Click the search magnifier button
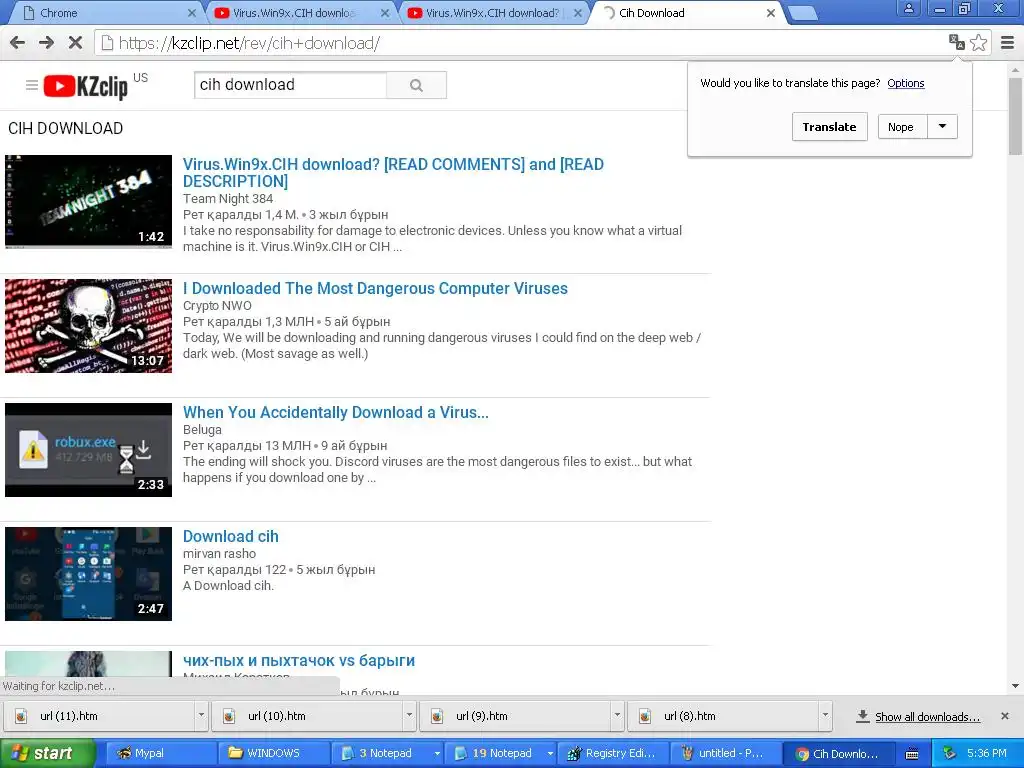The image size is (1024, 768). pos(416,85)
